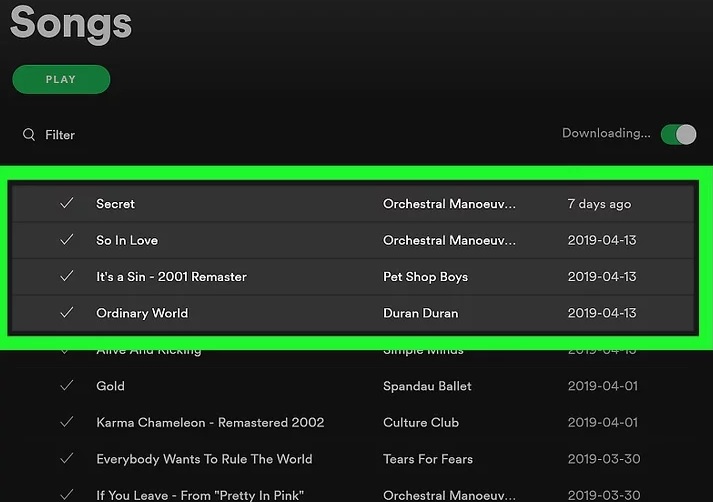
Task: Focus the Filter input field
Action: coord(60,135)
